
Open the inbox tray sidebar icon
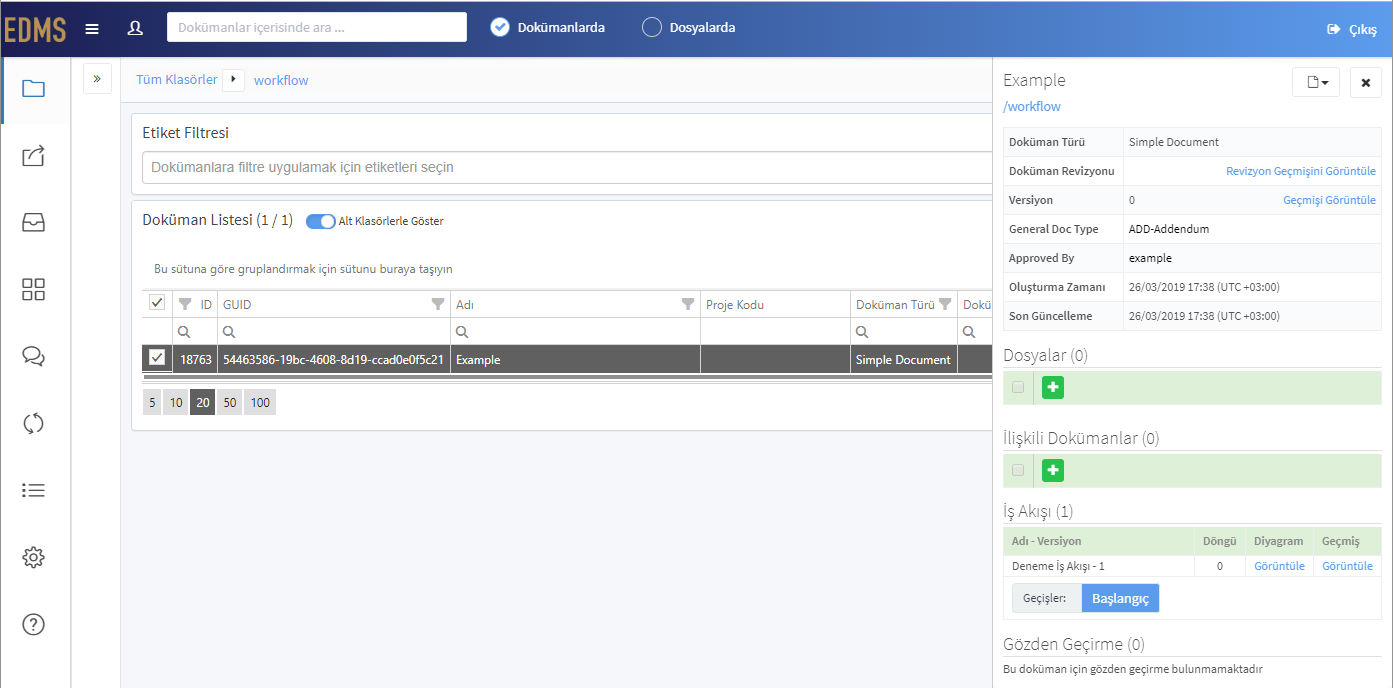pyautogui.click(x=33, y=223)
